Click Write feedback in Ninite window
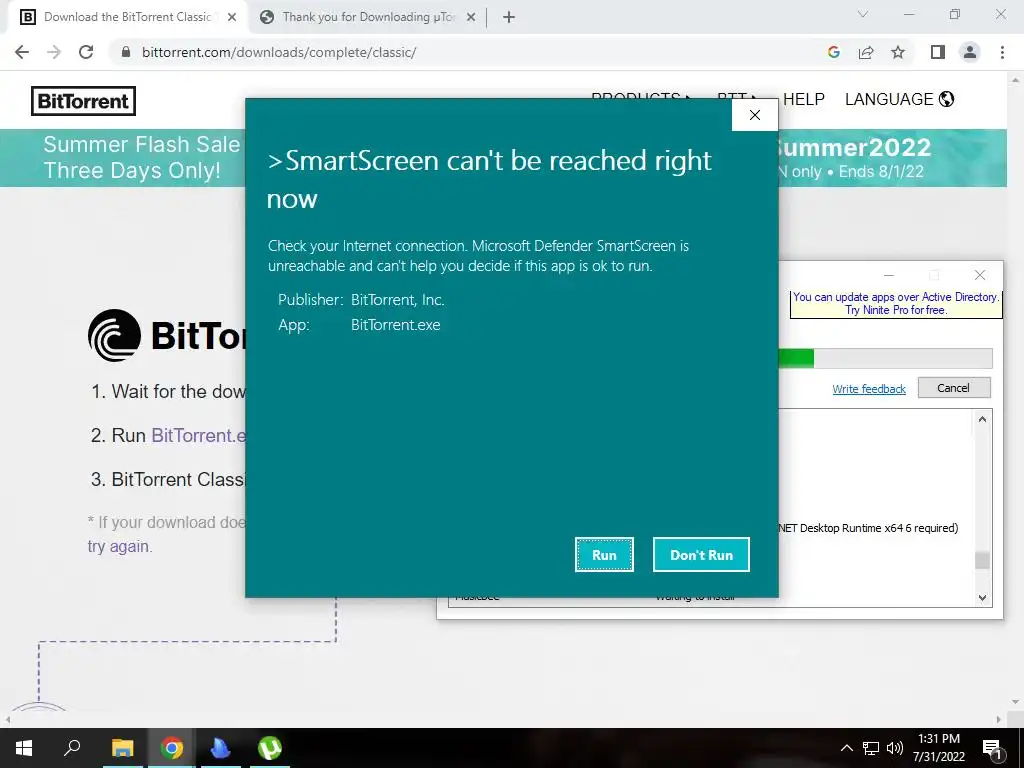 (869, 389)
